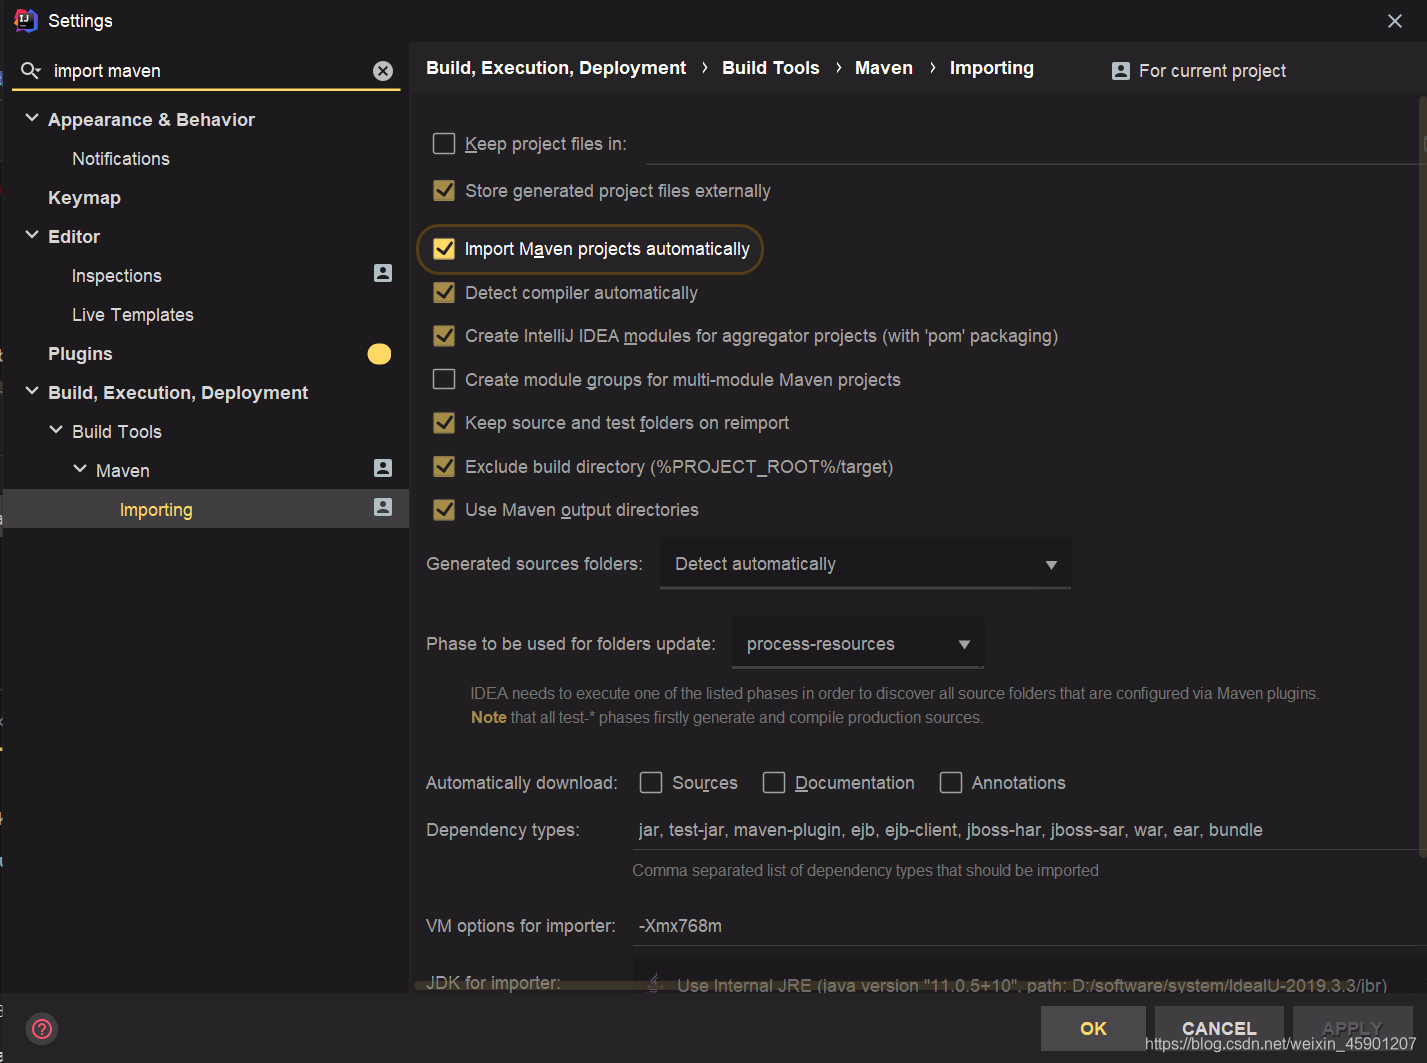Screen dimensions: 1427x1063
Task: Enable automatic download of Sources
Action: [651, 783]
